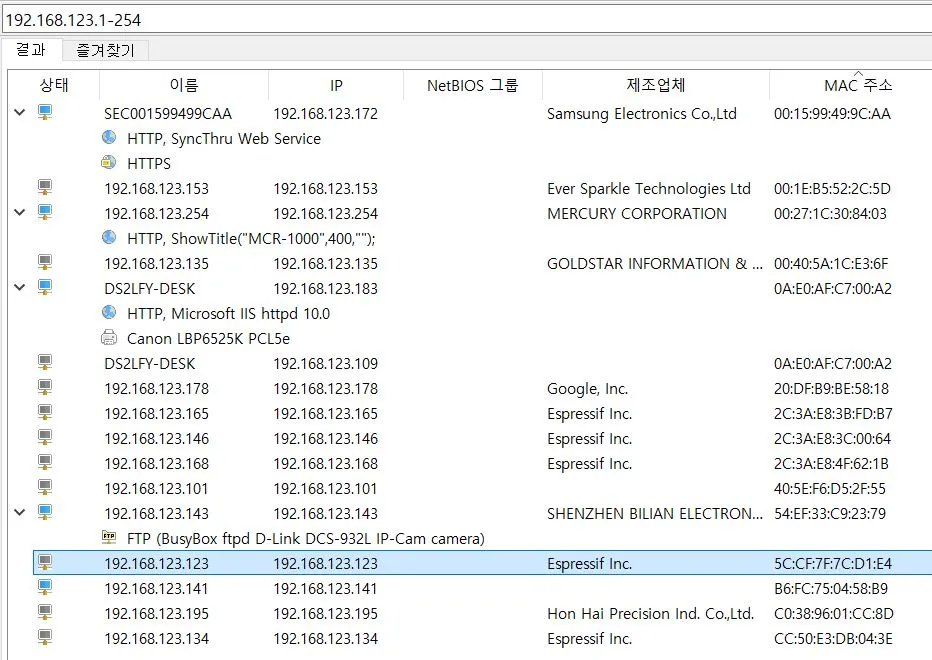The image size is (932, 660).
Task: Click computer icon for 192.168.123.141 row
Action: (x=45, y=587)
